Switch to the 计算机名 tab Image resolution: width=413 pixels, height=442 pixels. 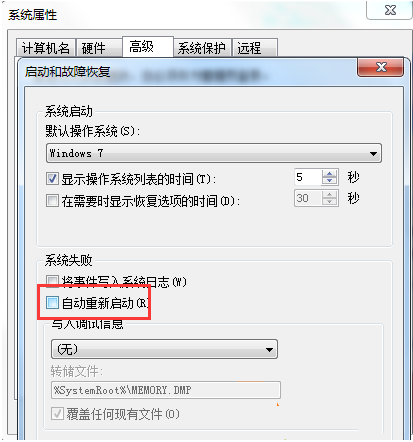[x=46, y=48]
